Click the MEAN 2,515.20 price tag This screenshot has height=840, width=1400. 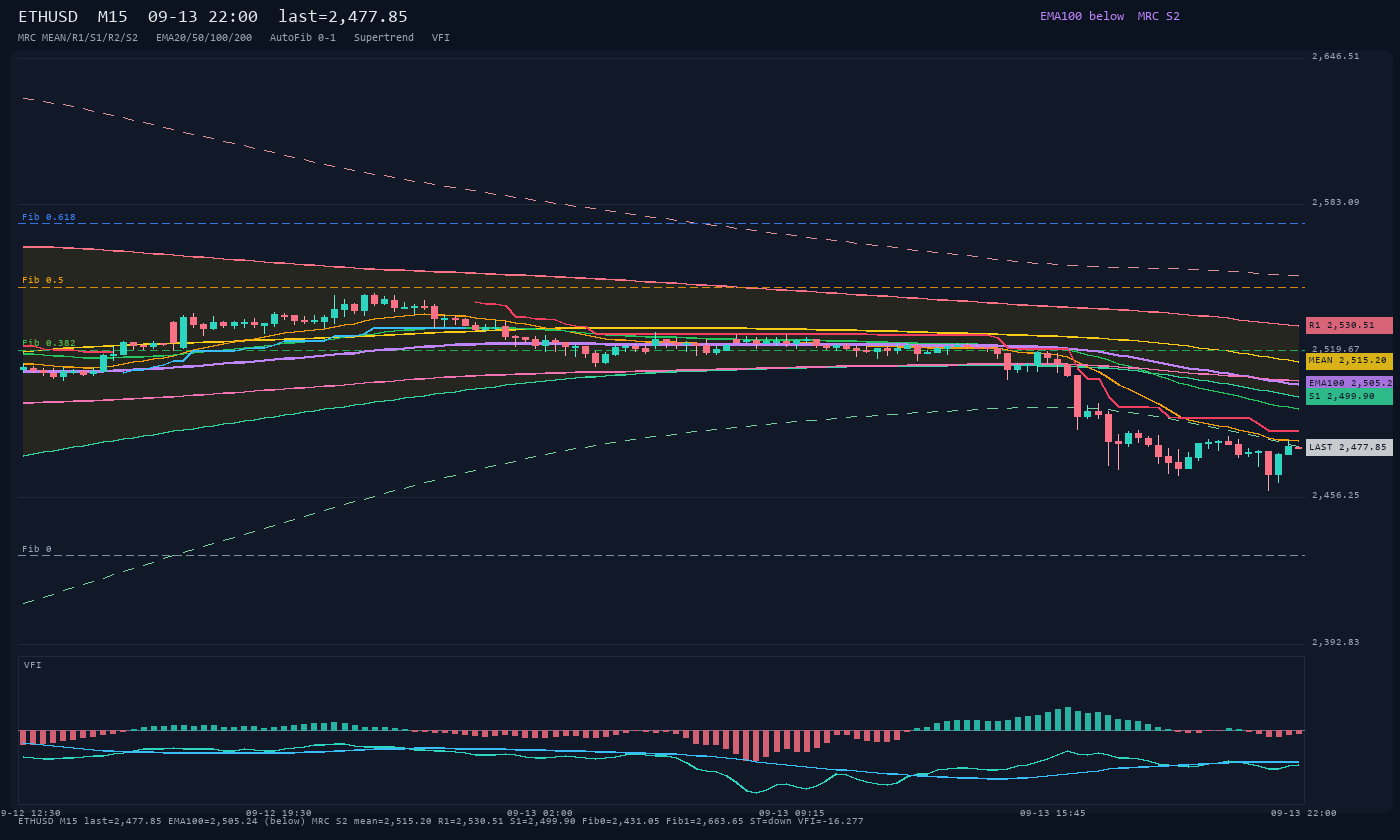pyautogui.click(x=1349, y=361)
